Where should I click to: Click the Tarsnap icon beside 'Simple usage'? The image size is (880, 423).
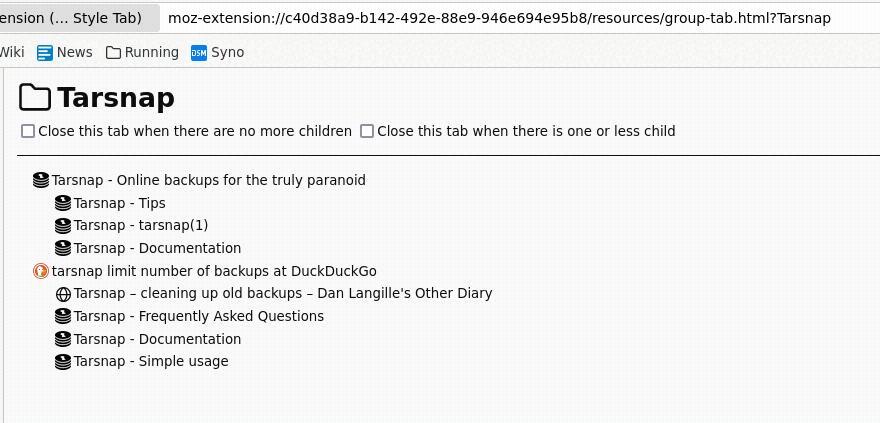click(x=63, y=362)
